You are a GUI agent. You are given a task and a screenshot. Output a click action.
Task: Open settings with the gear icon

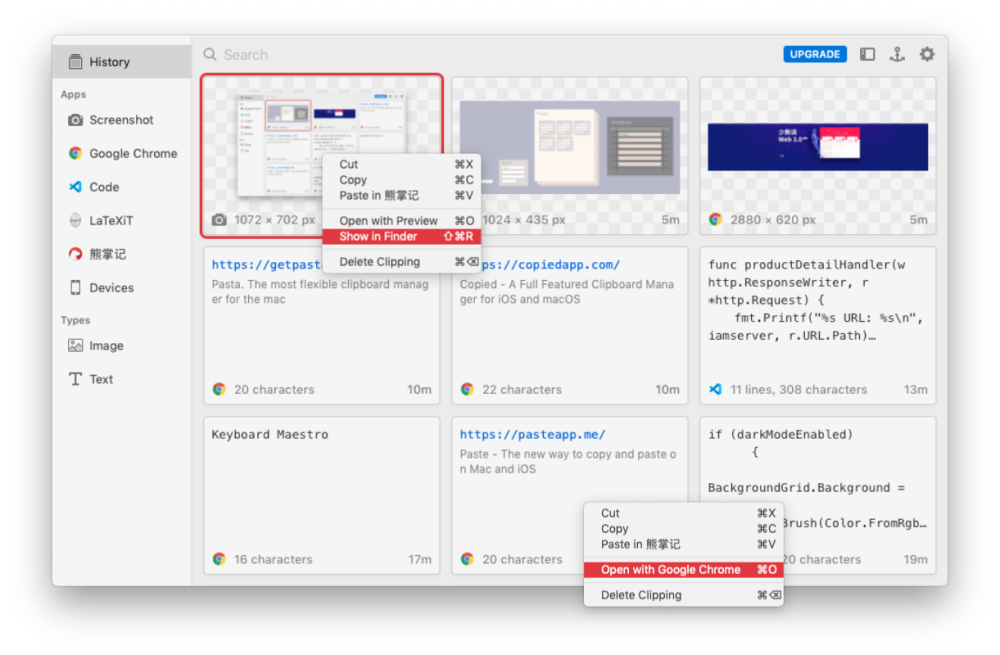point(927,54)
